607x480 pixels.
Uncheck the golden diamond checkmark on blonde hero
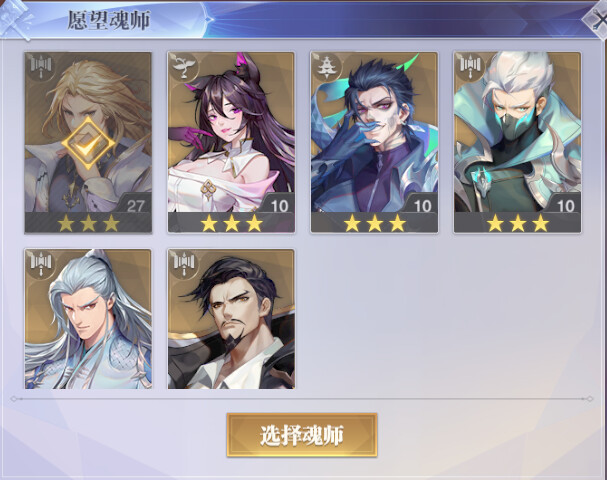coord(88,143)
